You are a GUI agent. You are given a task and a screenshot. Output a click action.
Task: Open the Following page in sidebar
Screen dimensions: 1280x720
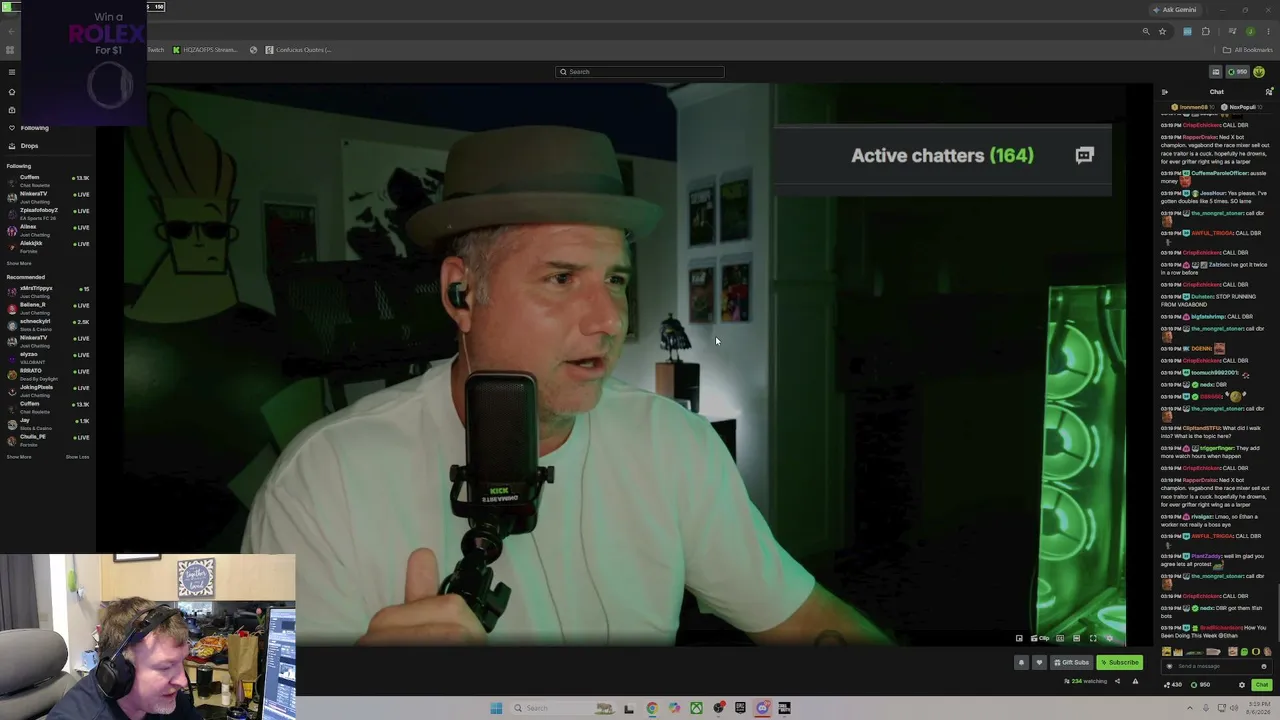click(34, 128)
